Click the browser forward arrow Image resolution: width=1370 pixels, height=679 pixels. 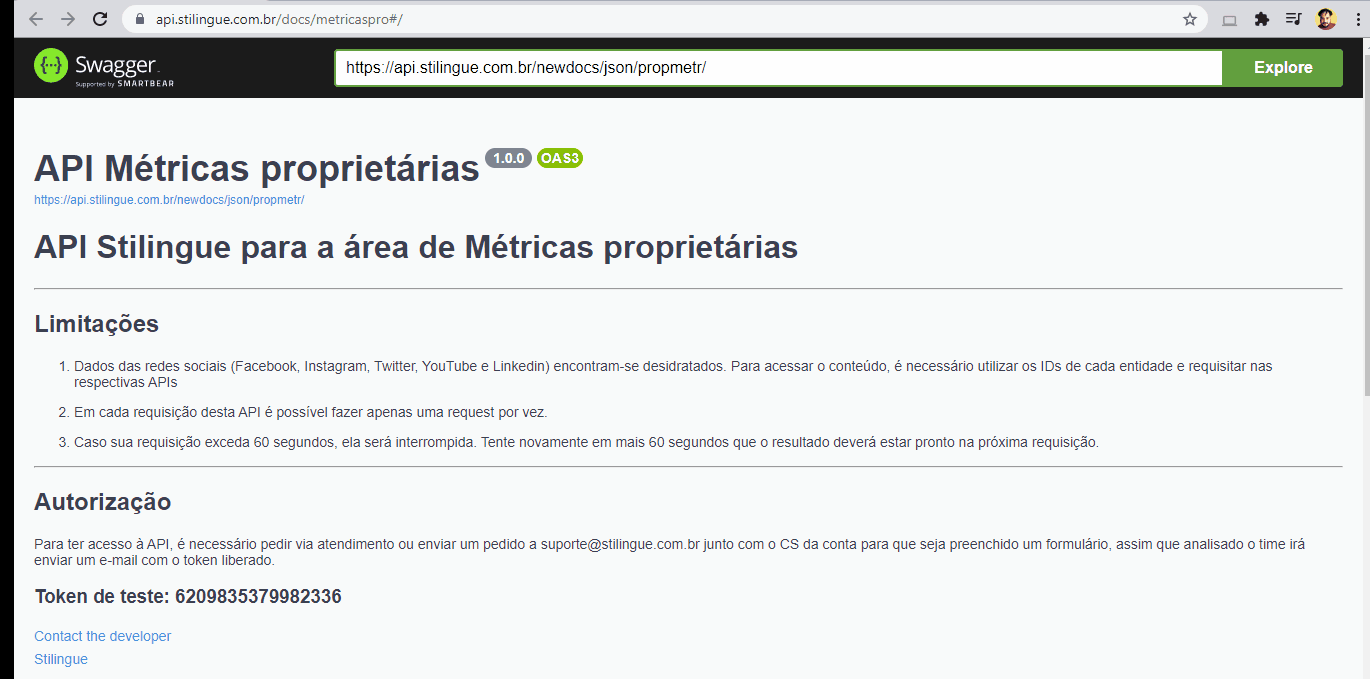pos(67,19)
